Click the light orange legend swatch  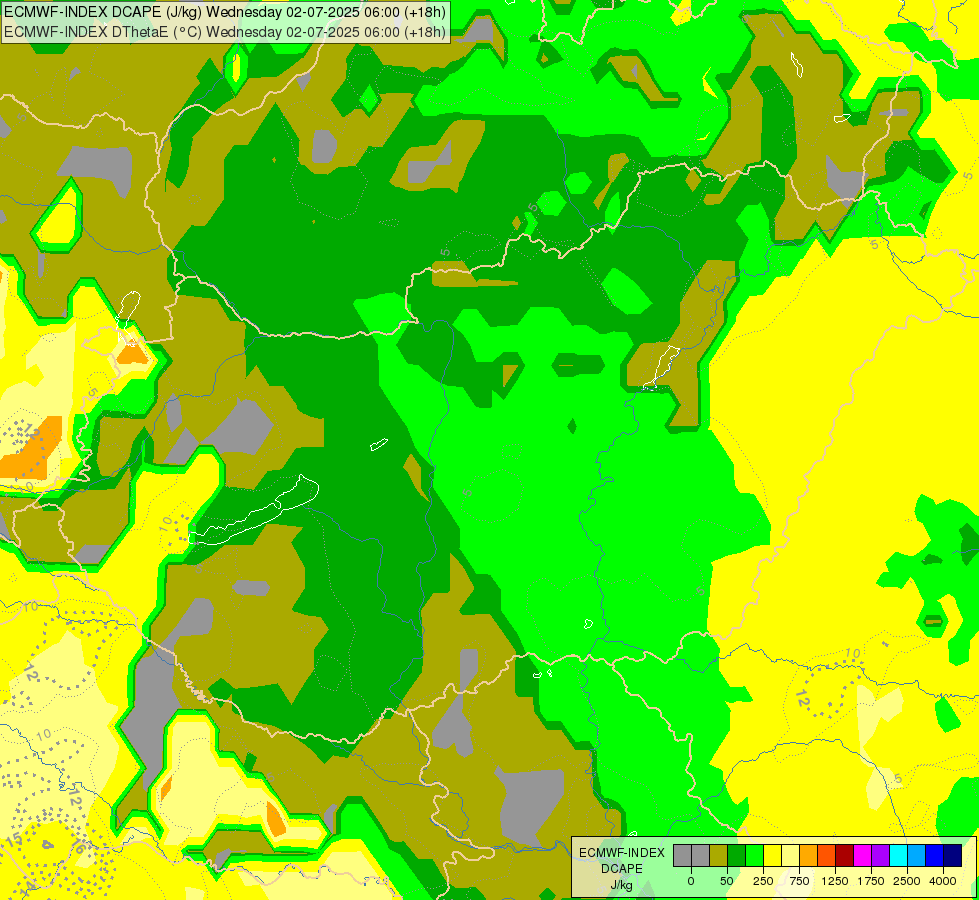click(809, 855)
